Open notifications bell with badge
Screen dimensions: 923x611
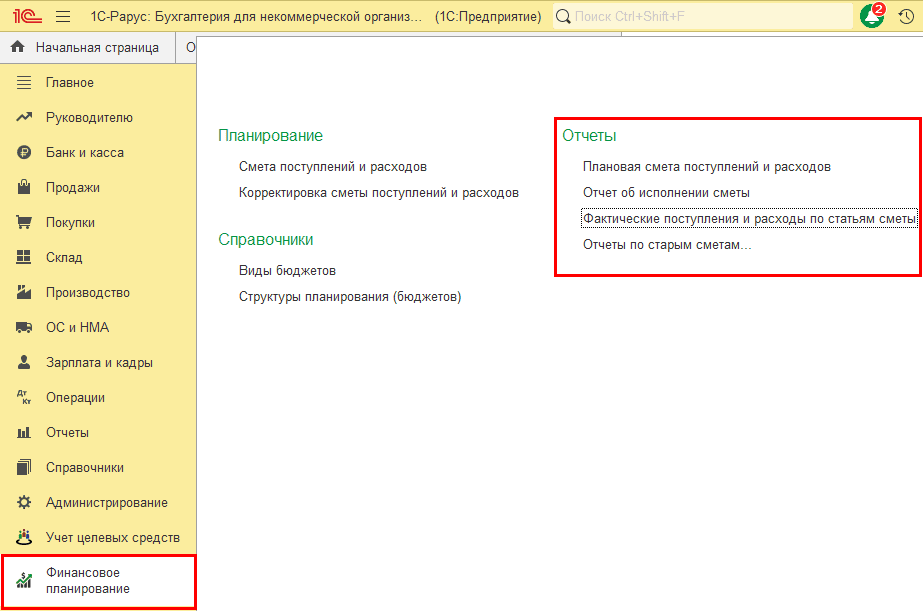872,16
